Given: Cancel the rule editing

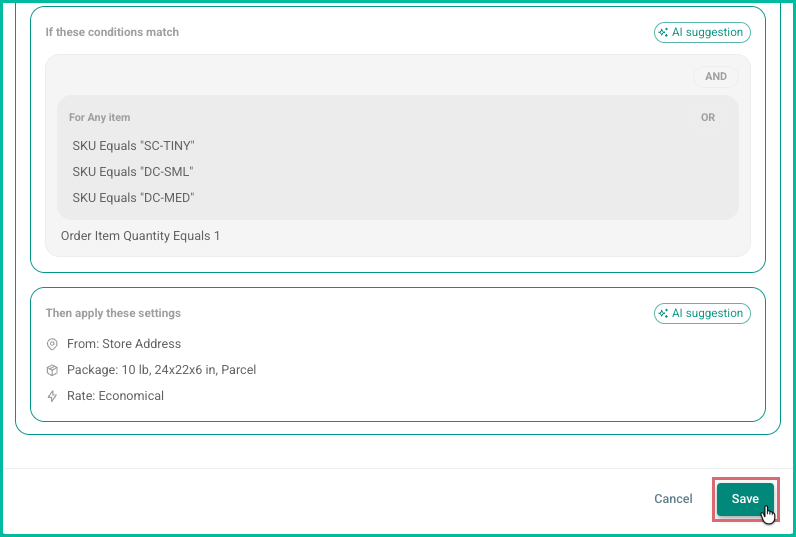Looking at the screenshot, I should [x=673, y=499].
